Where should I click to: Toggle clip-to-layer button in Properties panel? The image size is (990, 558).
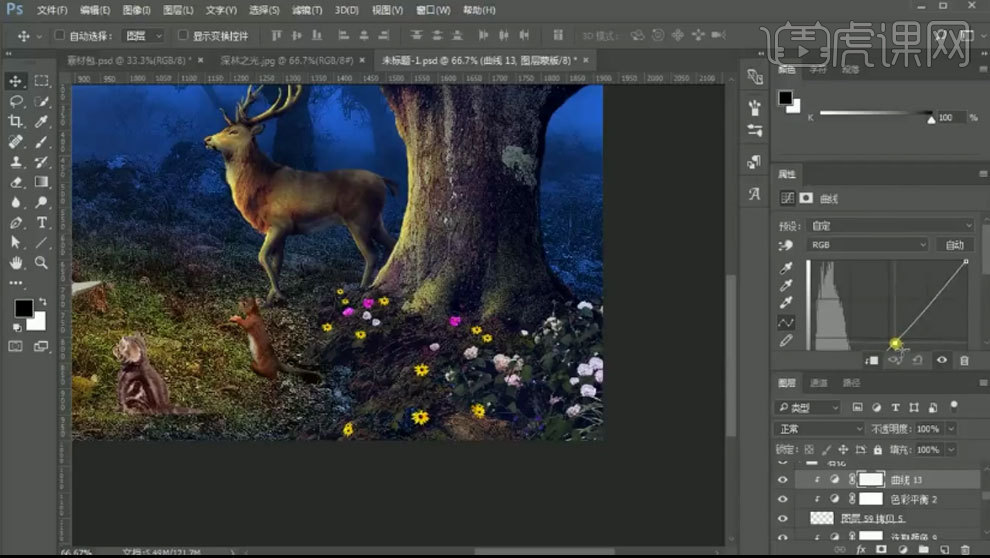[872, 360]
